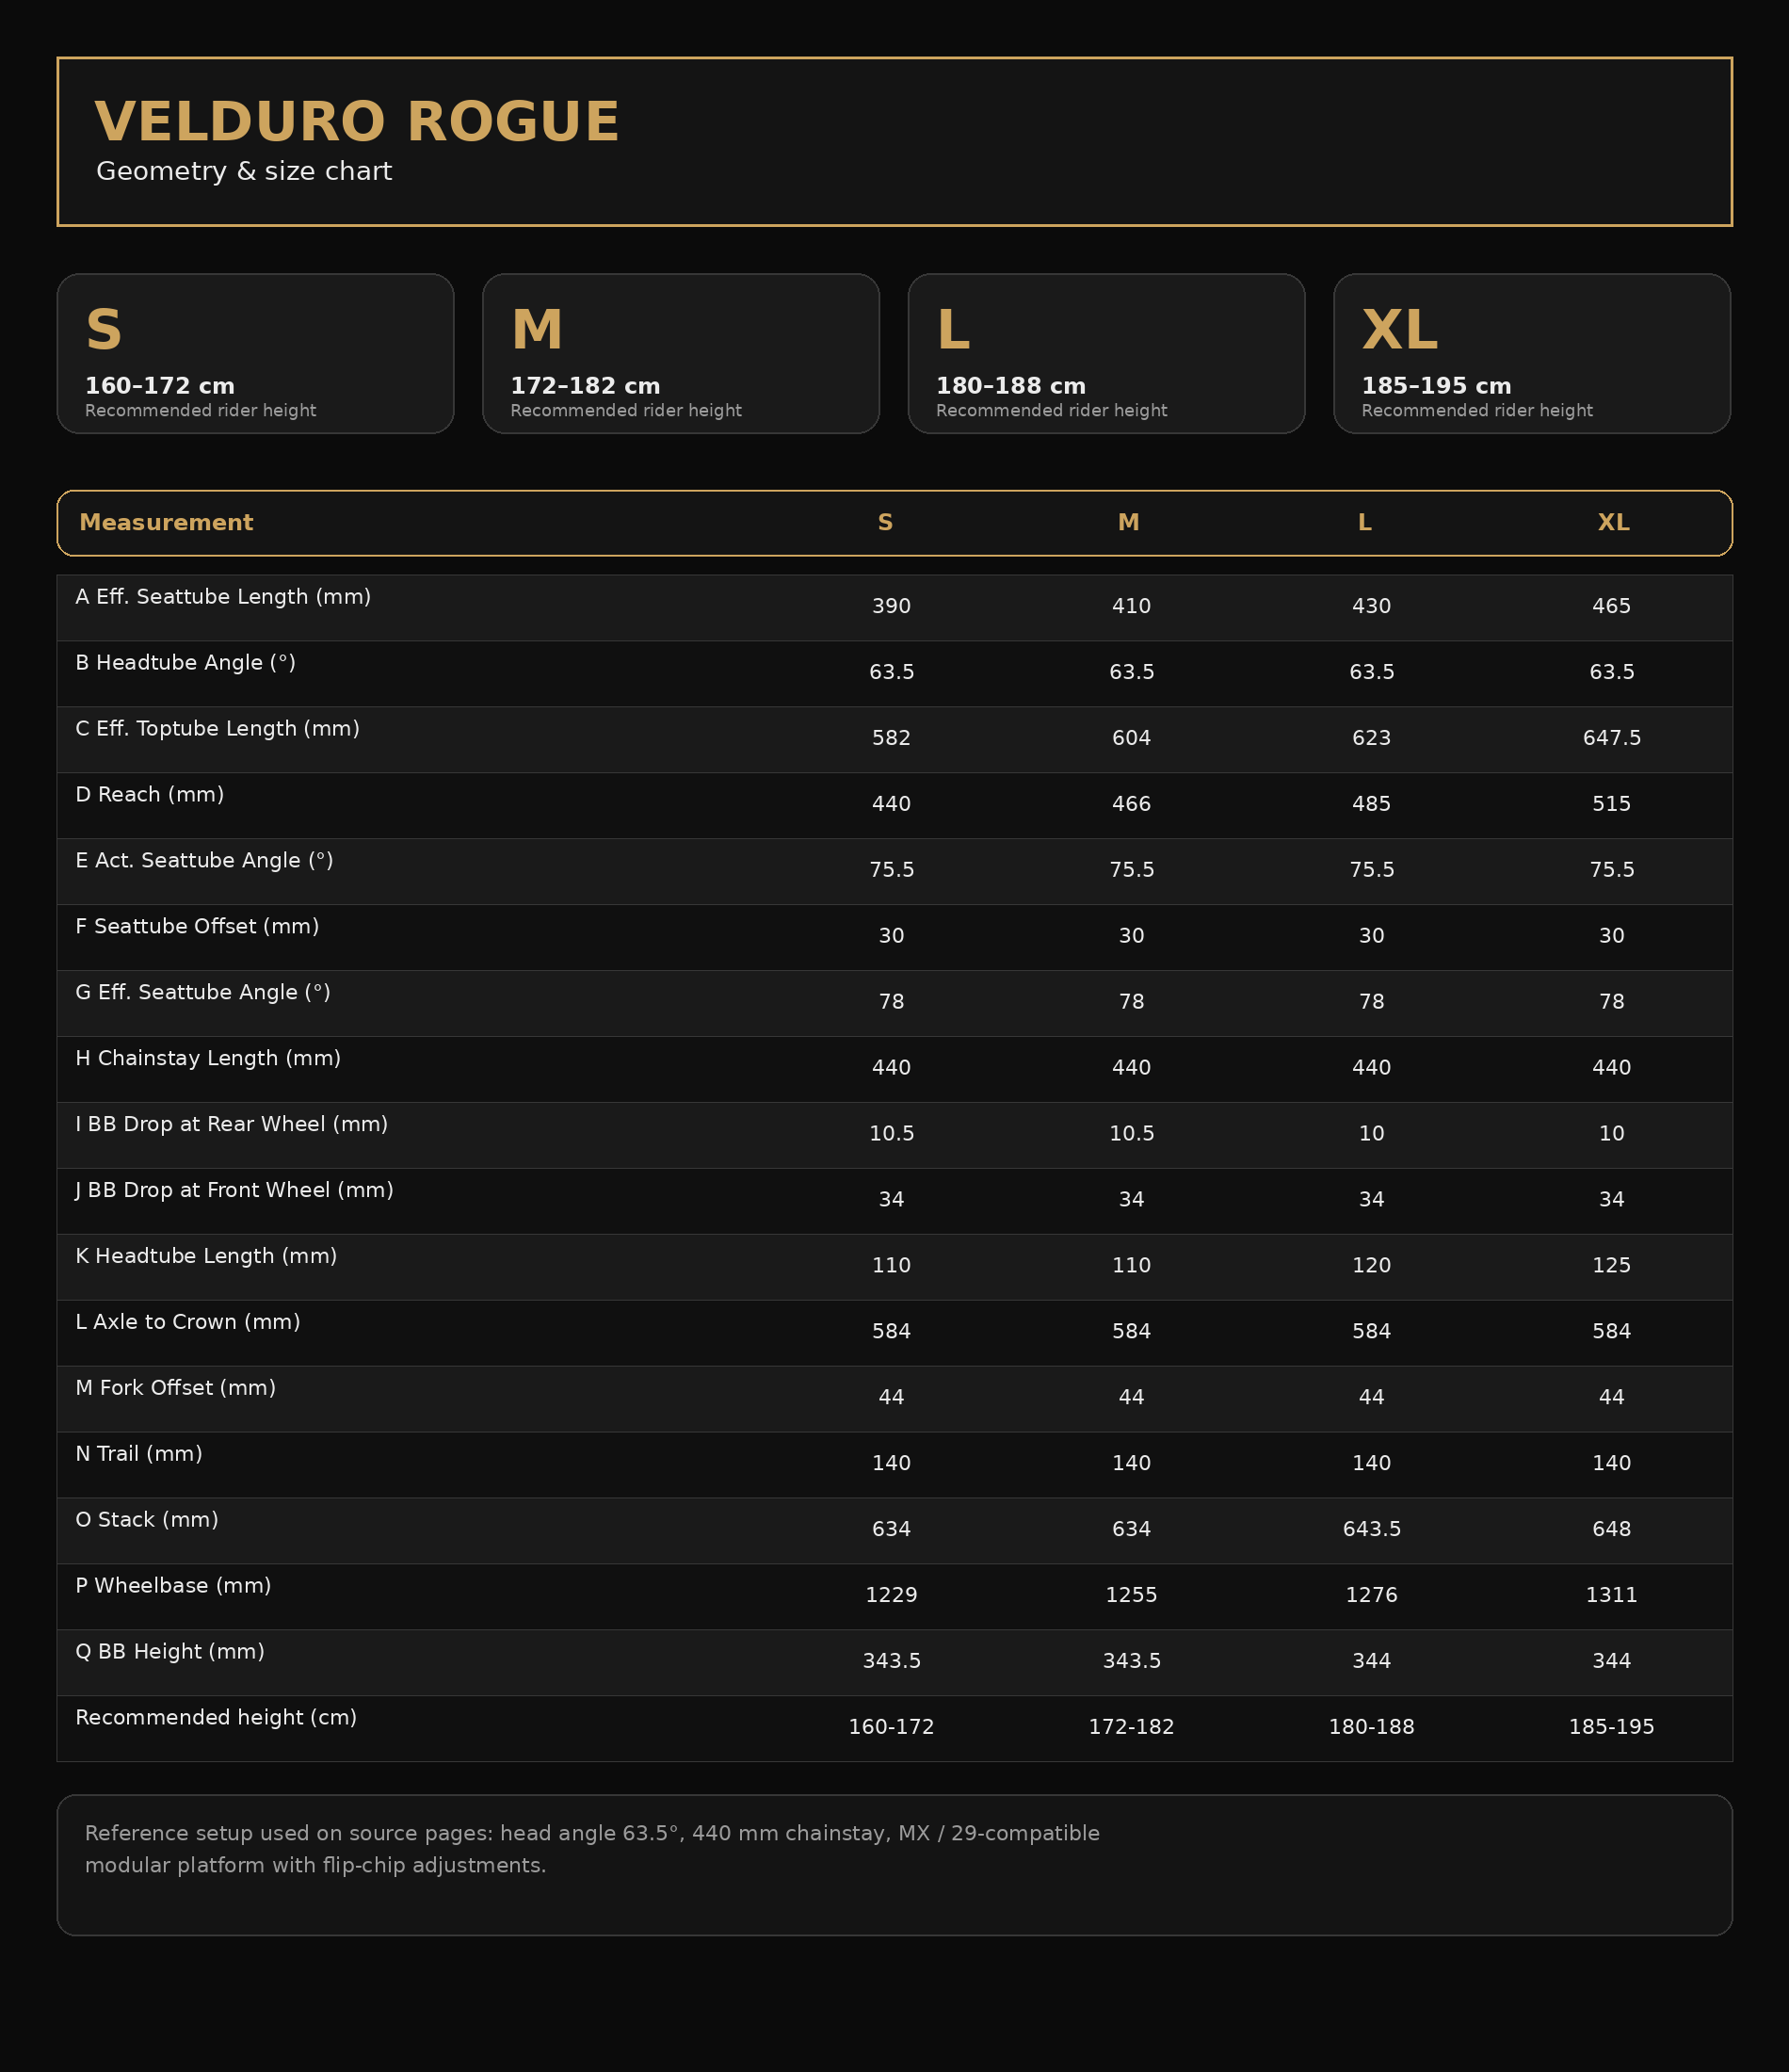Select the N Trail (mm) row label
1789x2072 pixels.
pyautogui.click(x=139, y=1454)
